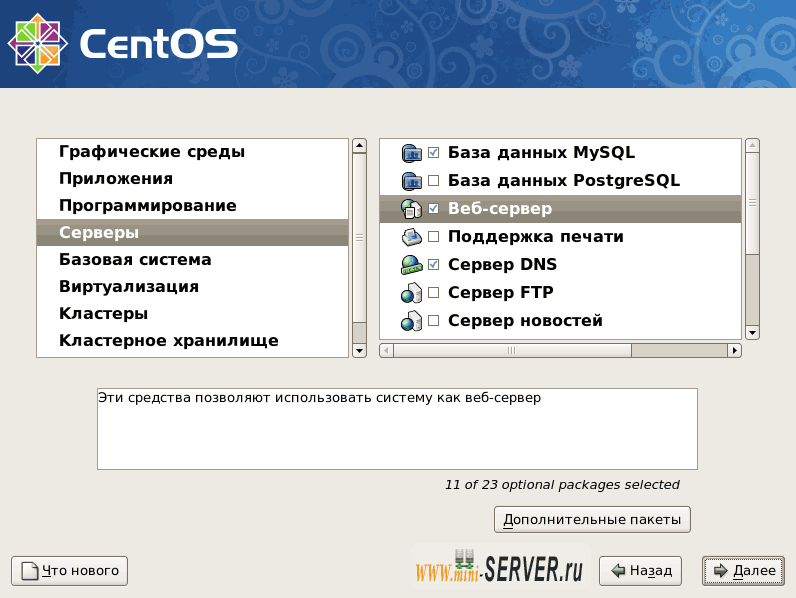
Task: Select the Программирование category
Action: pos(192,206)
